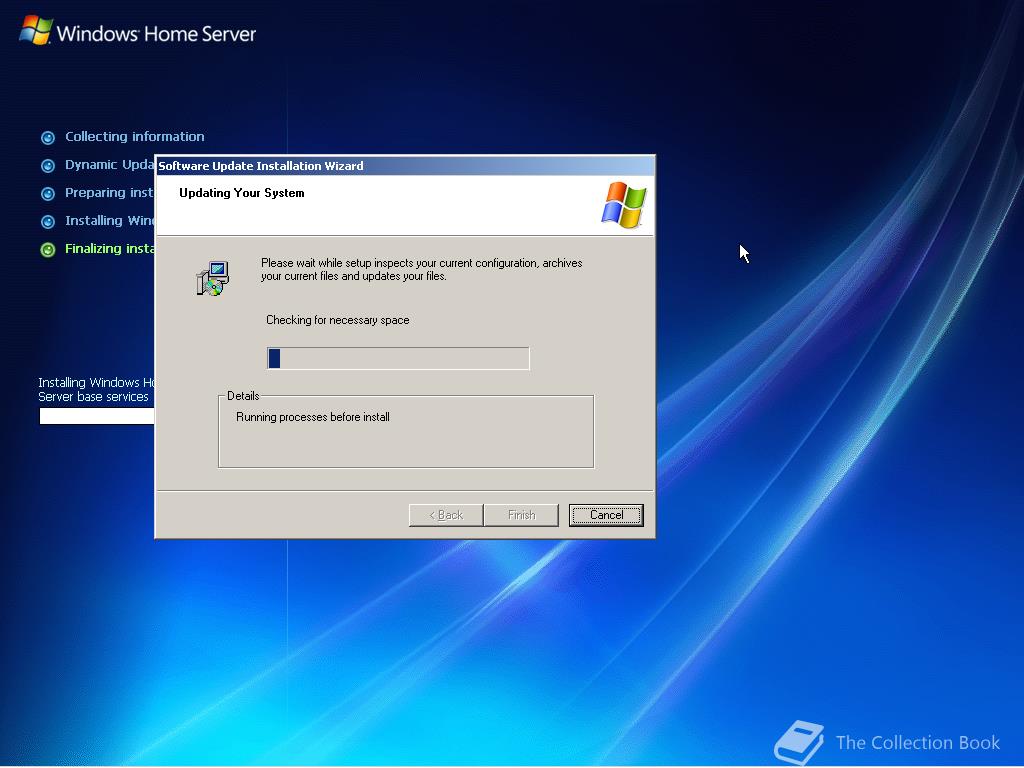Click the Dynamic Update step bullet icon
Image resolution: width=1024 pixels, height=768 pixels.
click(48, 166)
